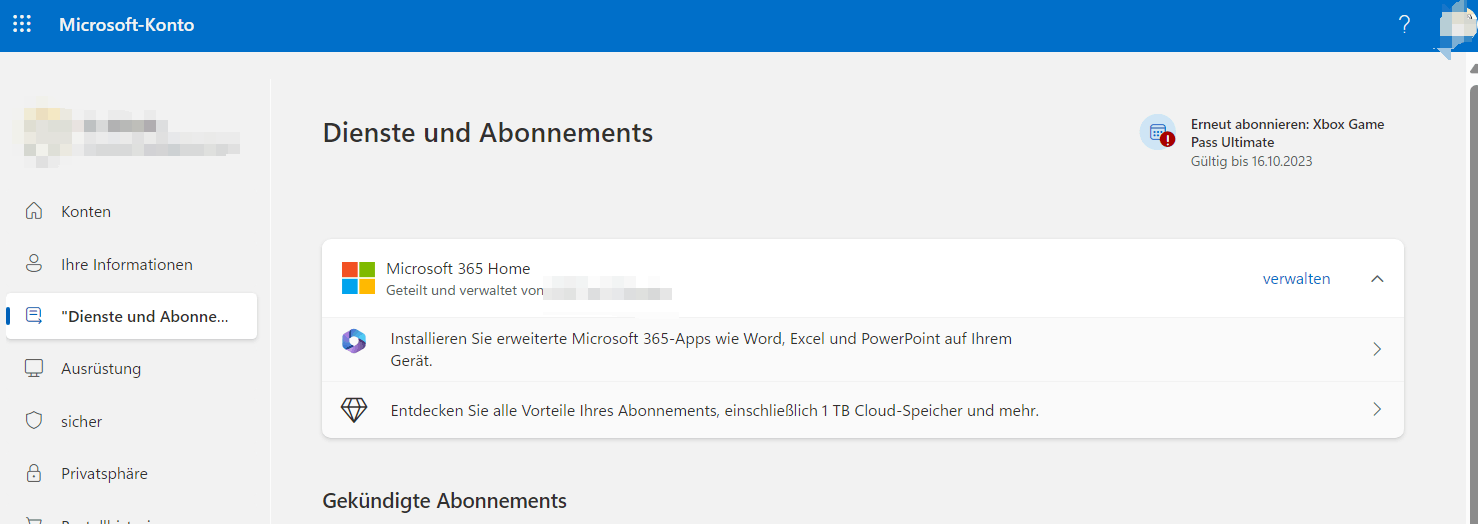Screen dimensions: 1478x524
Task: Click the Ausrüstung monitor icon
Action: pos(34,368)
